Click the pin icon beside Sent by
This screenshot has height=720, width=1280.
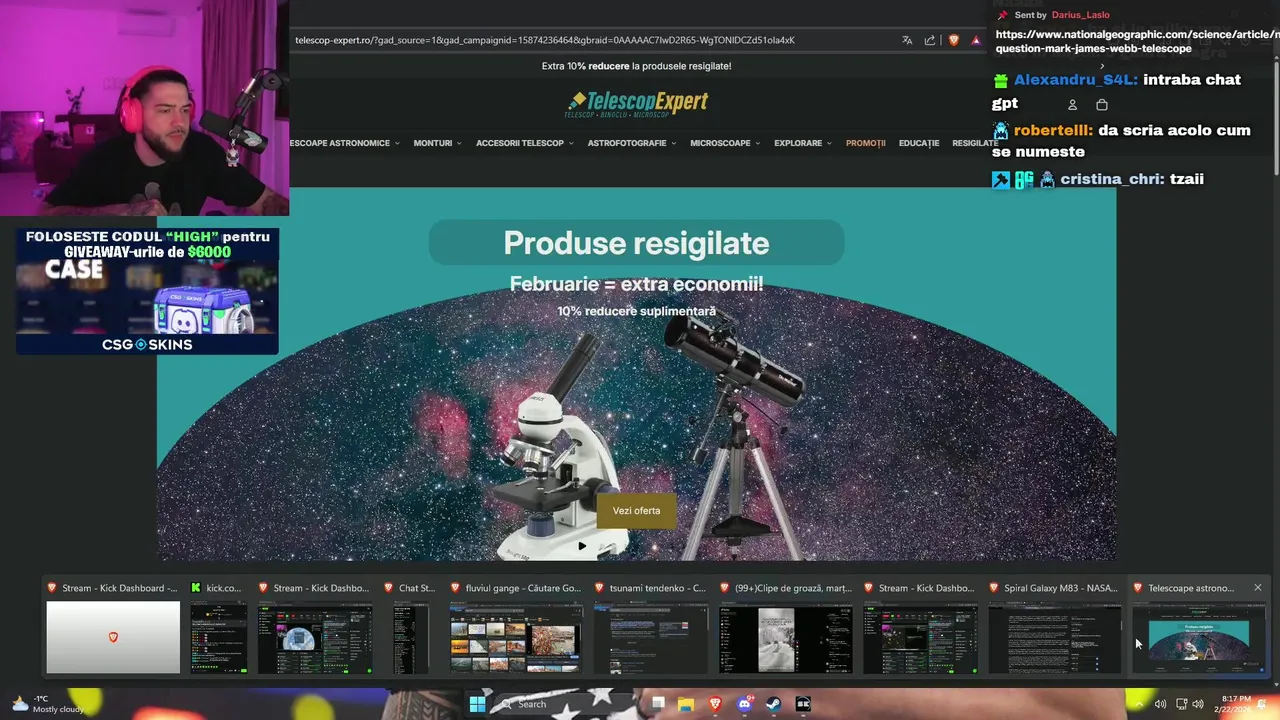pos(1003,15)
